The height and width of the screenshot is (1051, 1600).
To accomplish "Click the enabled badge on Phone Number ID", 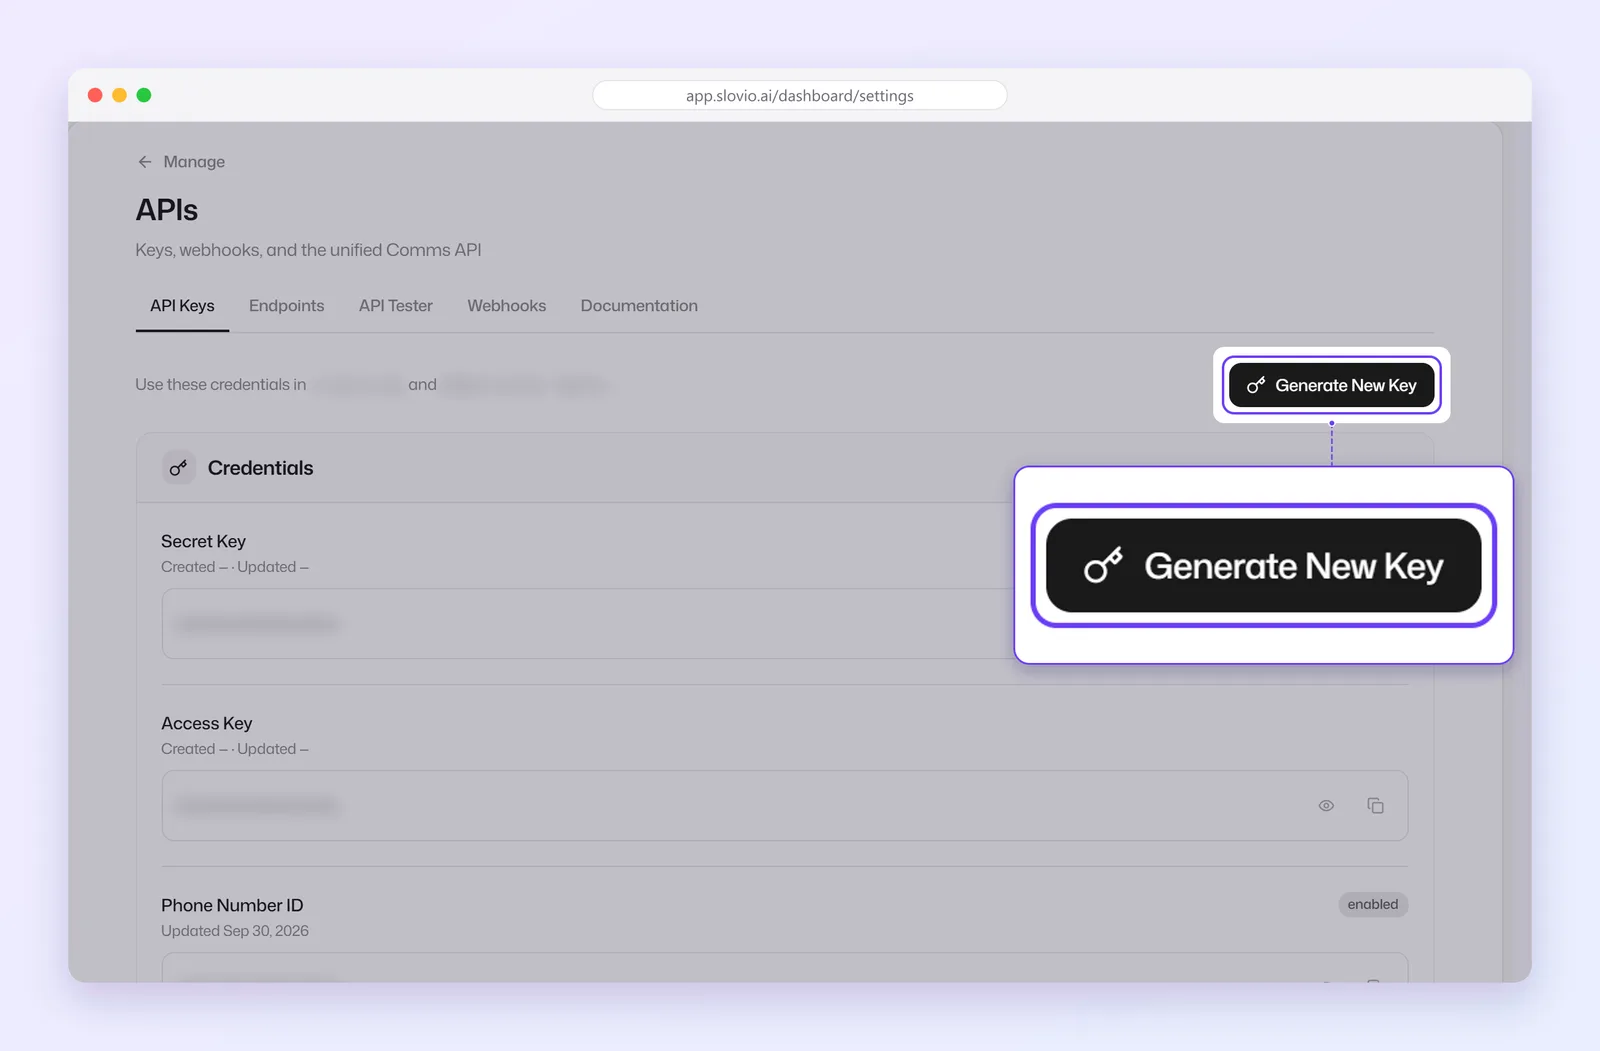I will tap(1373, 905).
